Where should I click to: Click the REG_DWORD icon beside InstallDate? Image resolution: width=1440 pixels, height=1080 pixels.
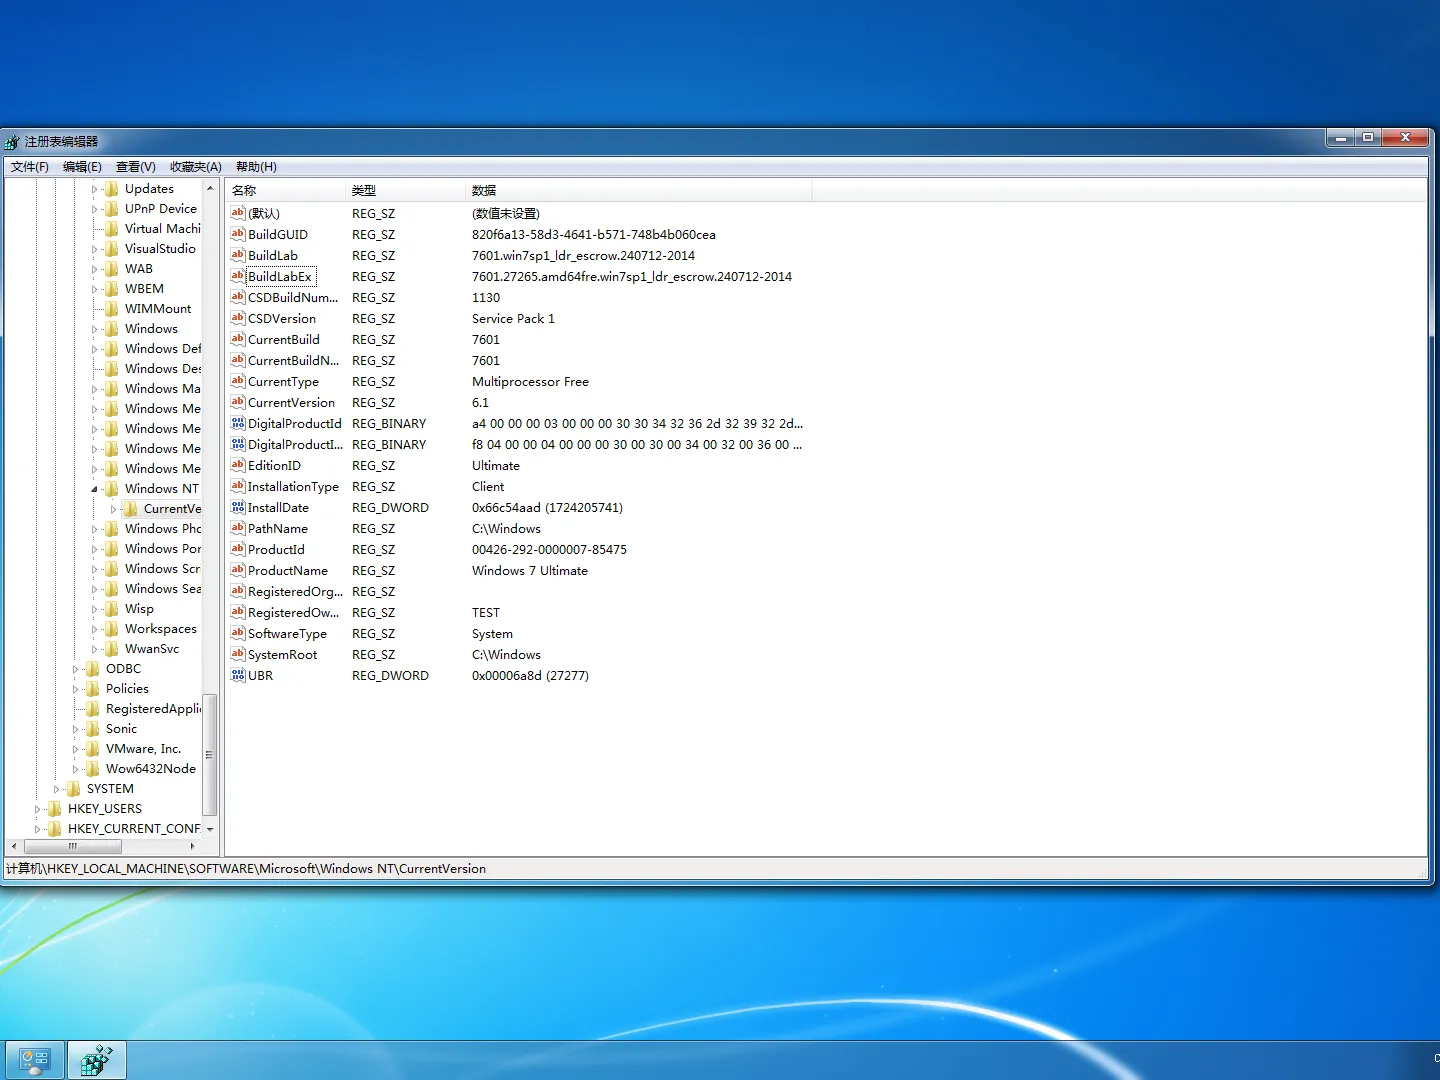pyautogui.click(x=237, y=507)
